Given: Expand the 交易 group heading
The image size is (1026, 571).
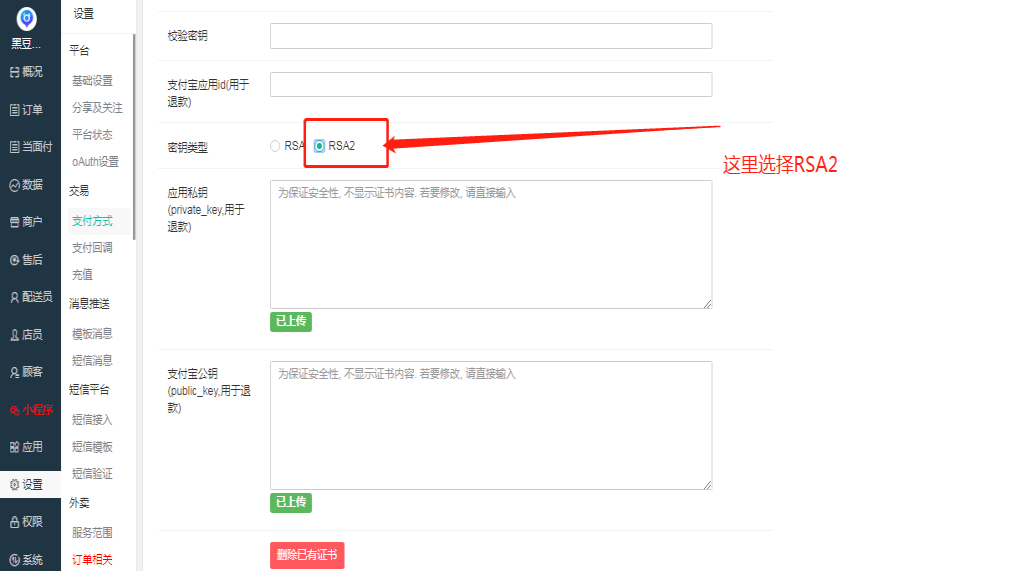Looking at the screenshot, I should pyautogui.click(x=79, y=191).
